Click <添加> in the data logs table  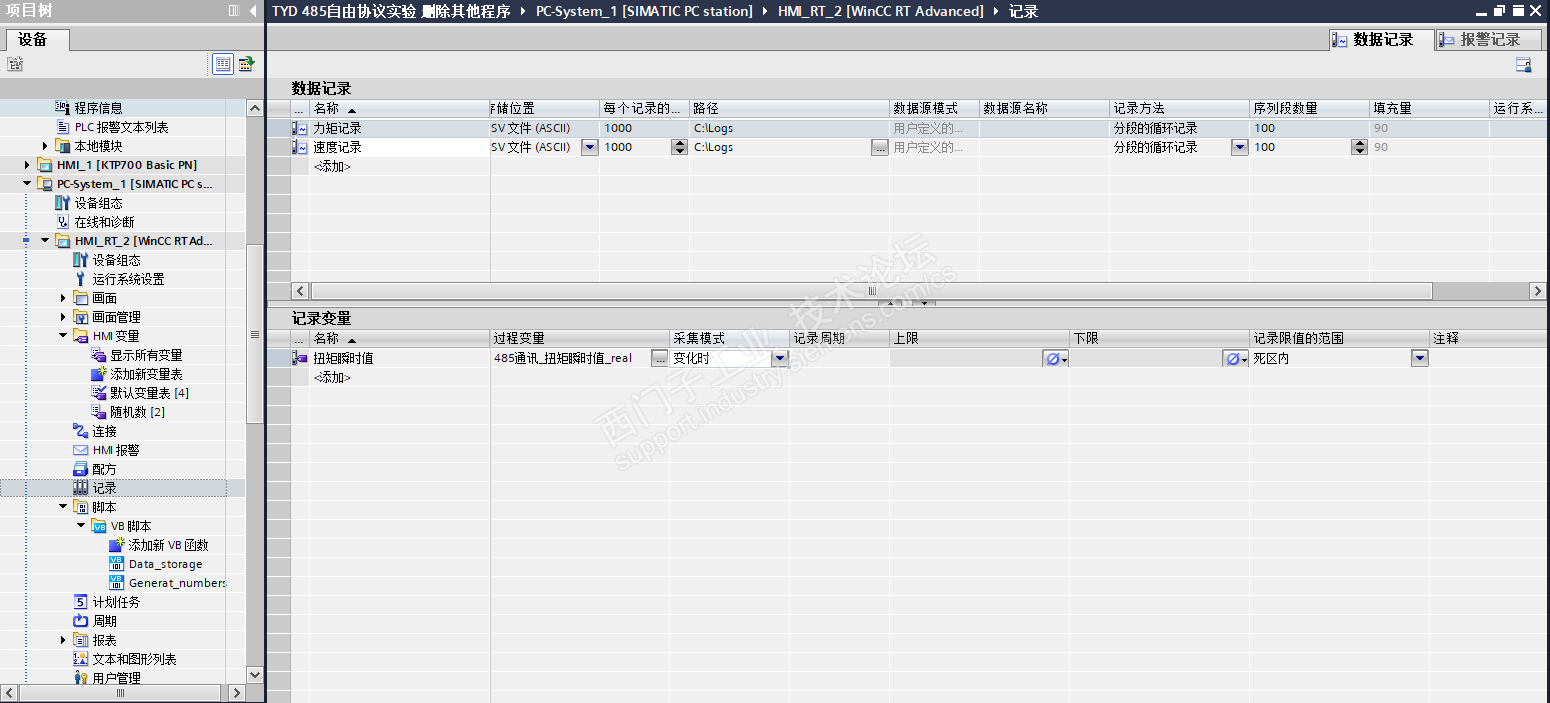click(x=332, y=166)
